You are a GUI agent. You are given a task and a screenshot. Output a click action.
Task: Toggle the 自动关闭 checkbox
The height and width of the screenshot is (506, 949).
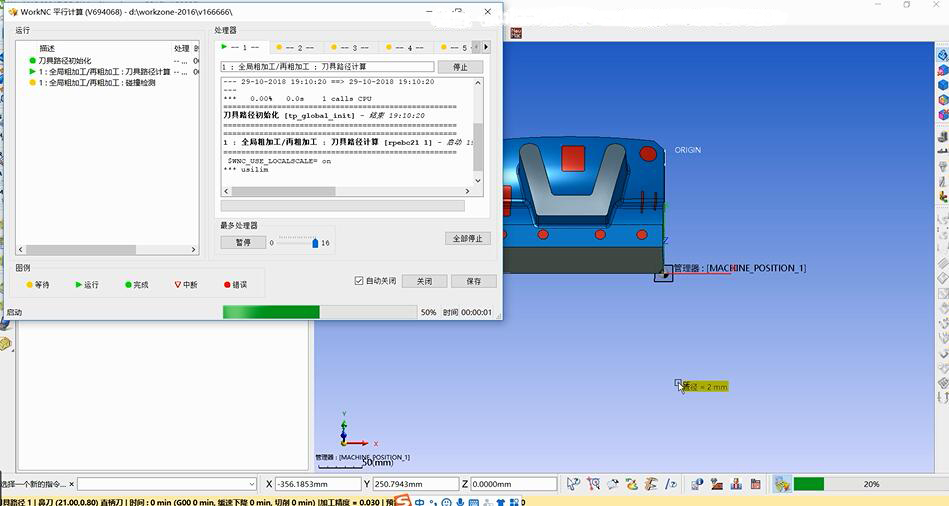click(x=359, y=281)
